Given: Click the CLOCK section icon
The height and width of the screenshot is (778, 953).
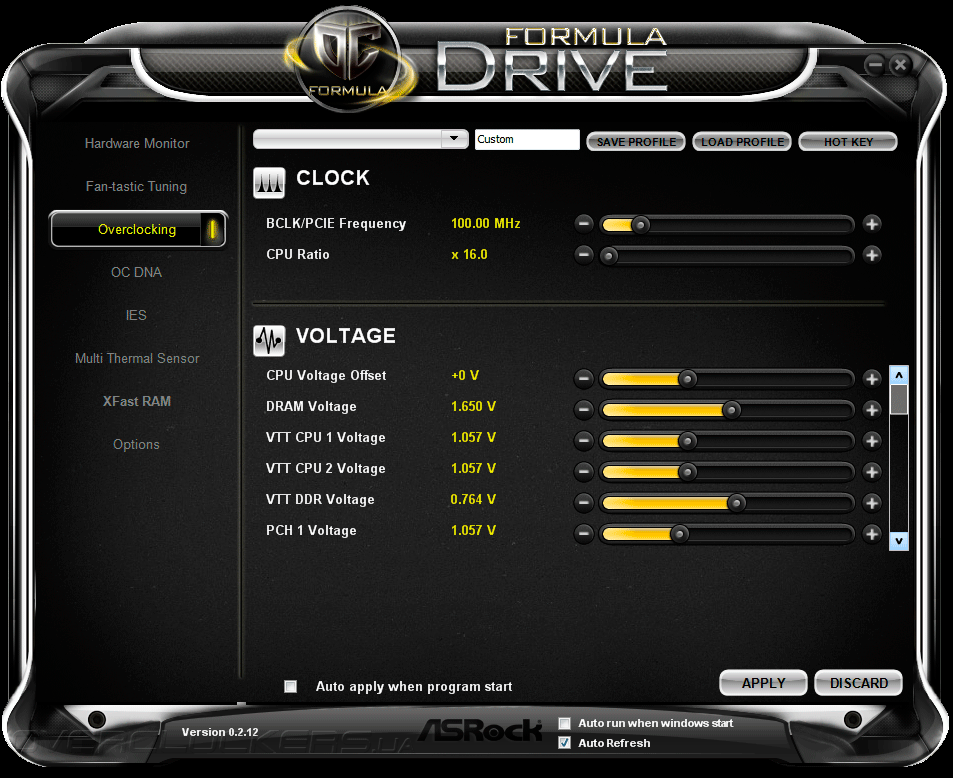Looking at the screenshot, I should (269, 182).
